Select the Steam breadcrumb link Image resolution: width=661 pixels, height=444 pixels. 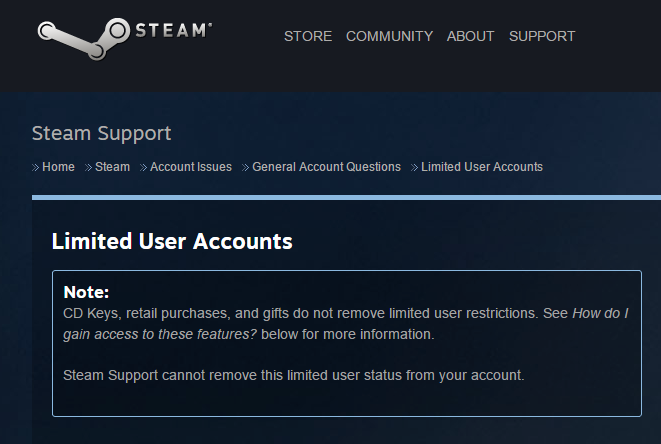click(x=112, y=167)
